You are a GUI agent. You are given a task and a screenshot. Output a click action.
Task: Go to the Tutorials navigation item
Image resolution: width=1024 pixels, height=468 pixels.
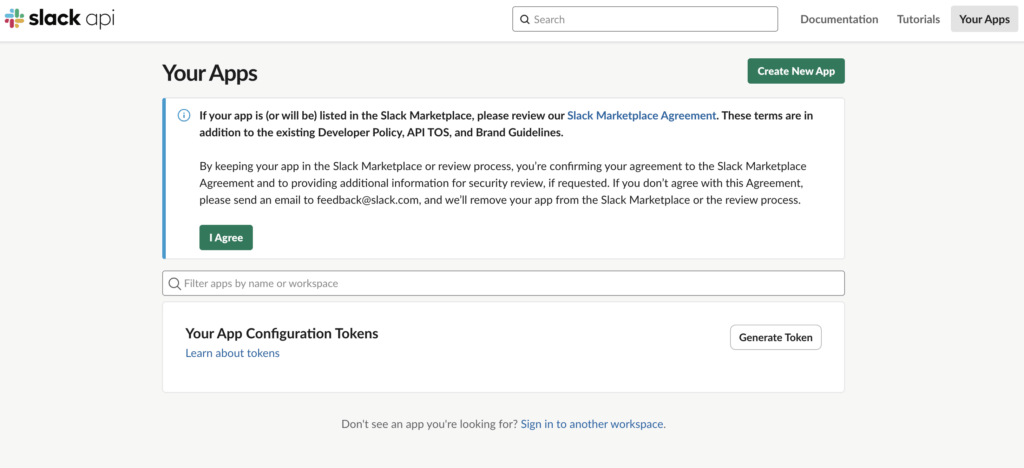pyautogui.click(x=918, y=20)
